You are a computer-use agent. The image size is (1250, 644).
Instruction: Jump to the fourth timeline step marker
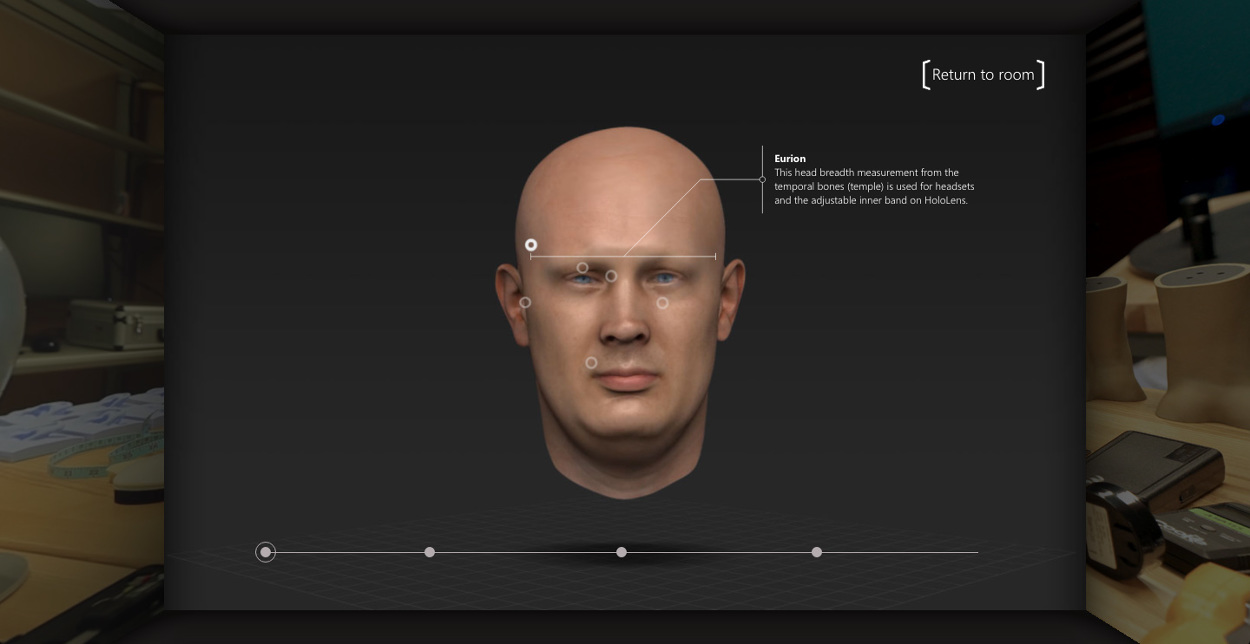(817, 552)
